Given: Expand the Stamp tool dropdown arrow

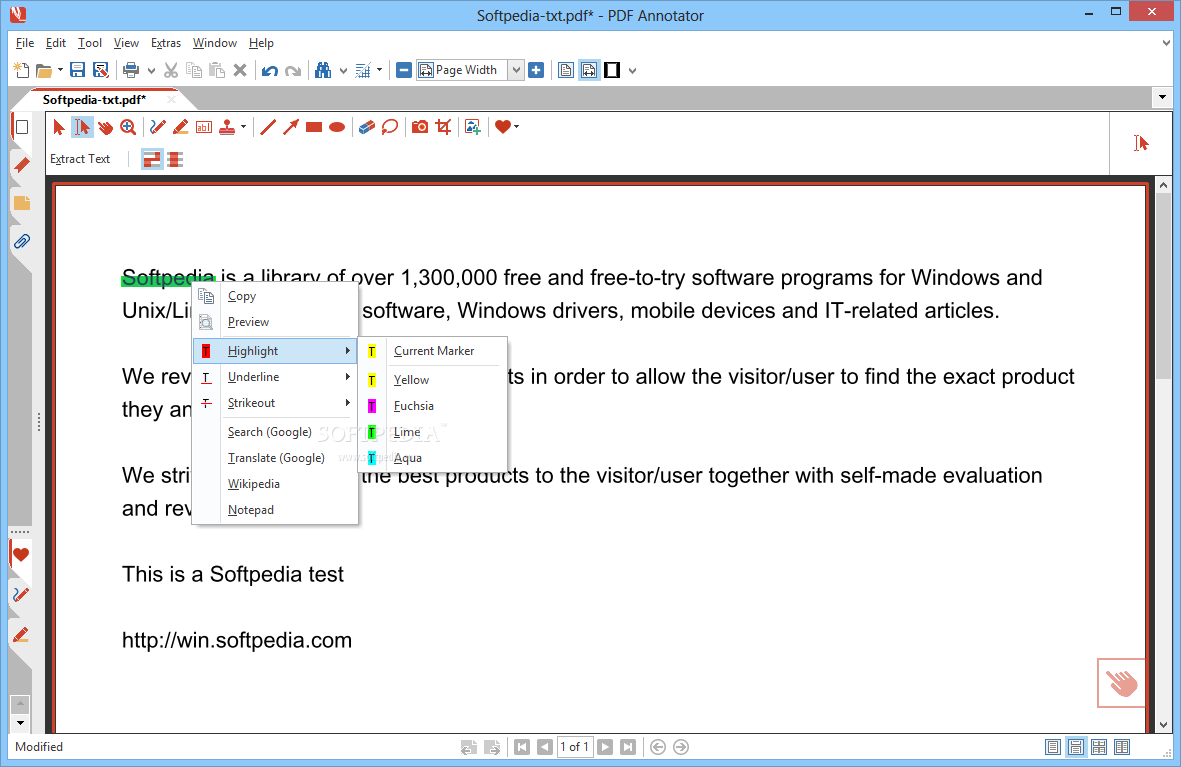Looking at the screenshot, I should pyautogui.click(x=243, y=127).
